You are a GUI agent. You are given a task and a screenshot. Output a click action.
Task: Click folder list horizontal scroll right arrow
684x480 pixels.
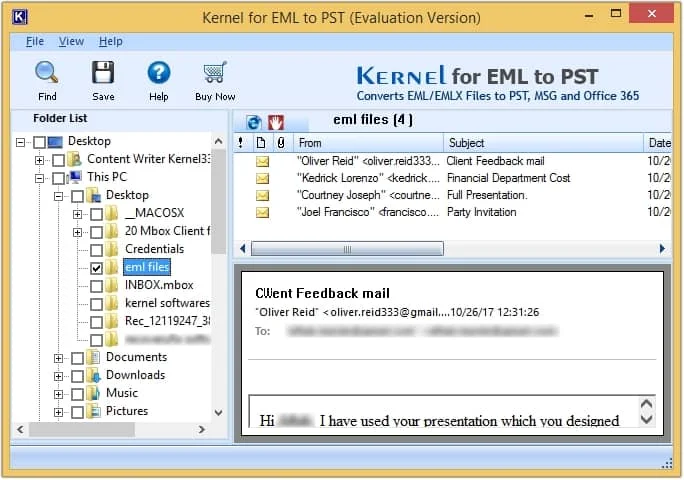click(x=202, y=429)
